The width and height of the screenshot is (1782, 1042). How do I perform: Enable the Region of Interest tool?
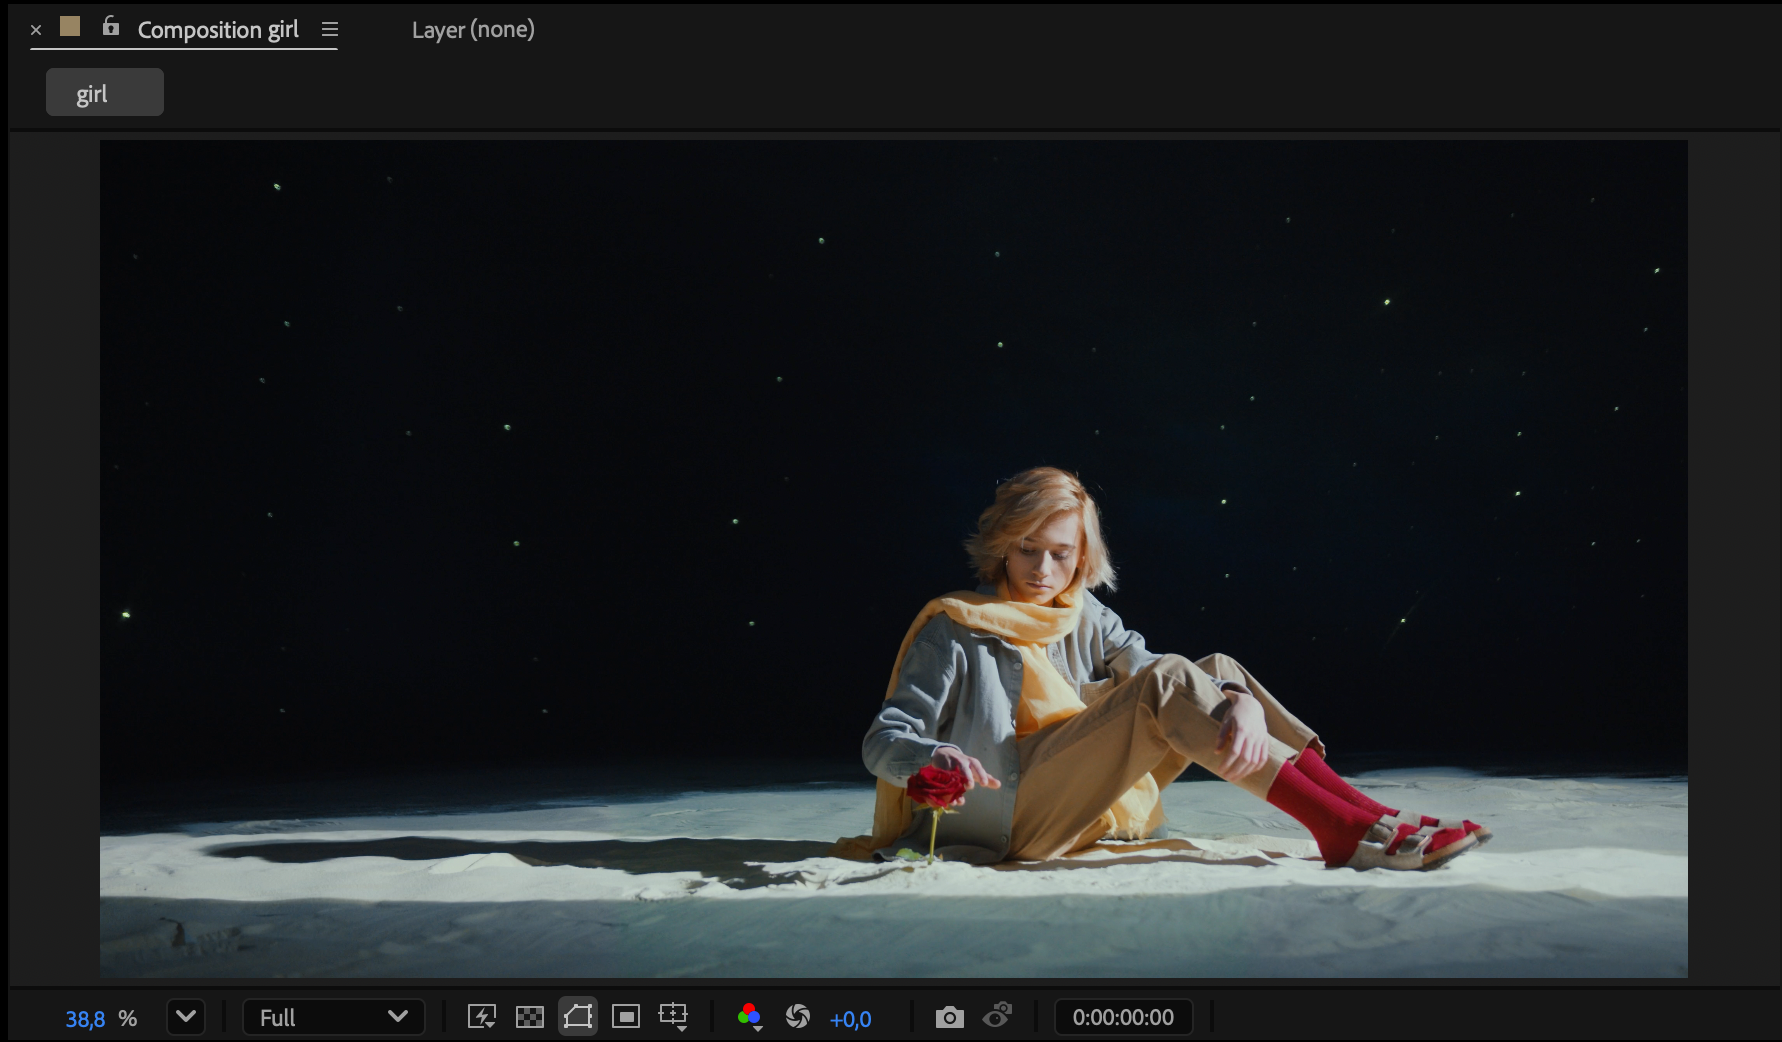(x=626, y=1017)
